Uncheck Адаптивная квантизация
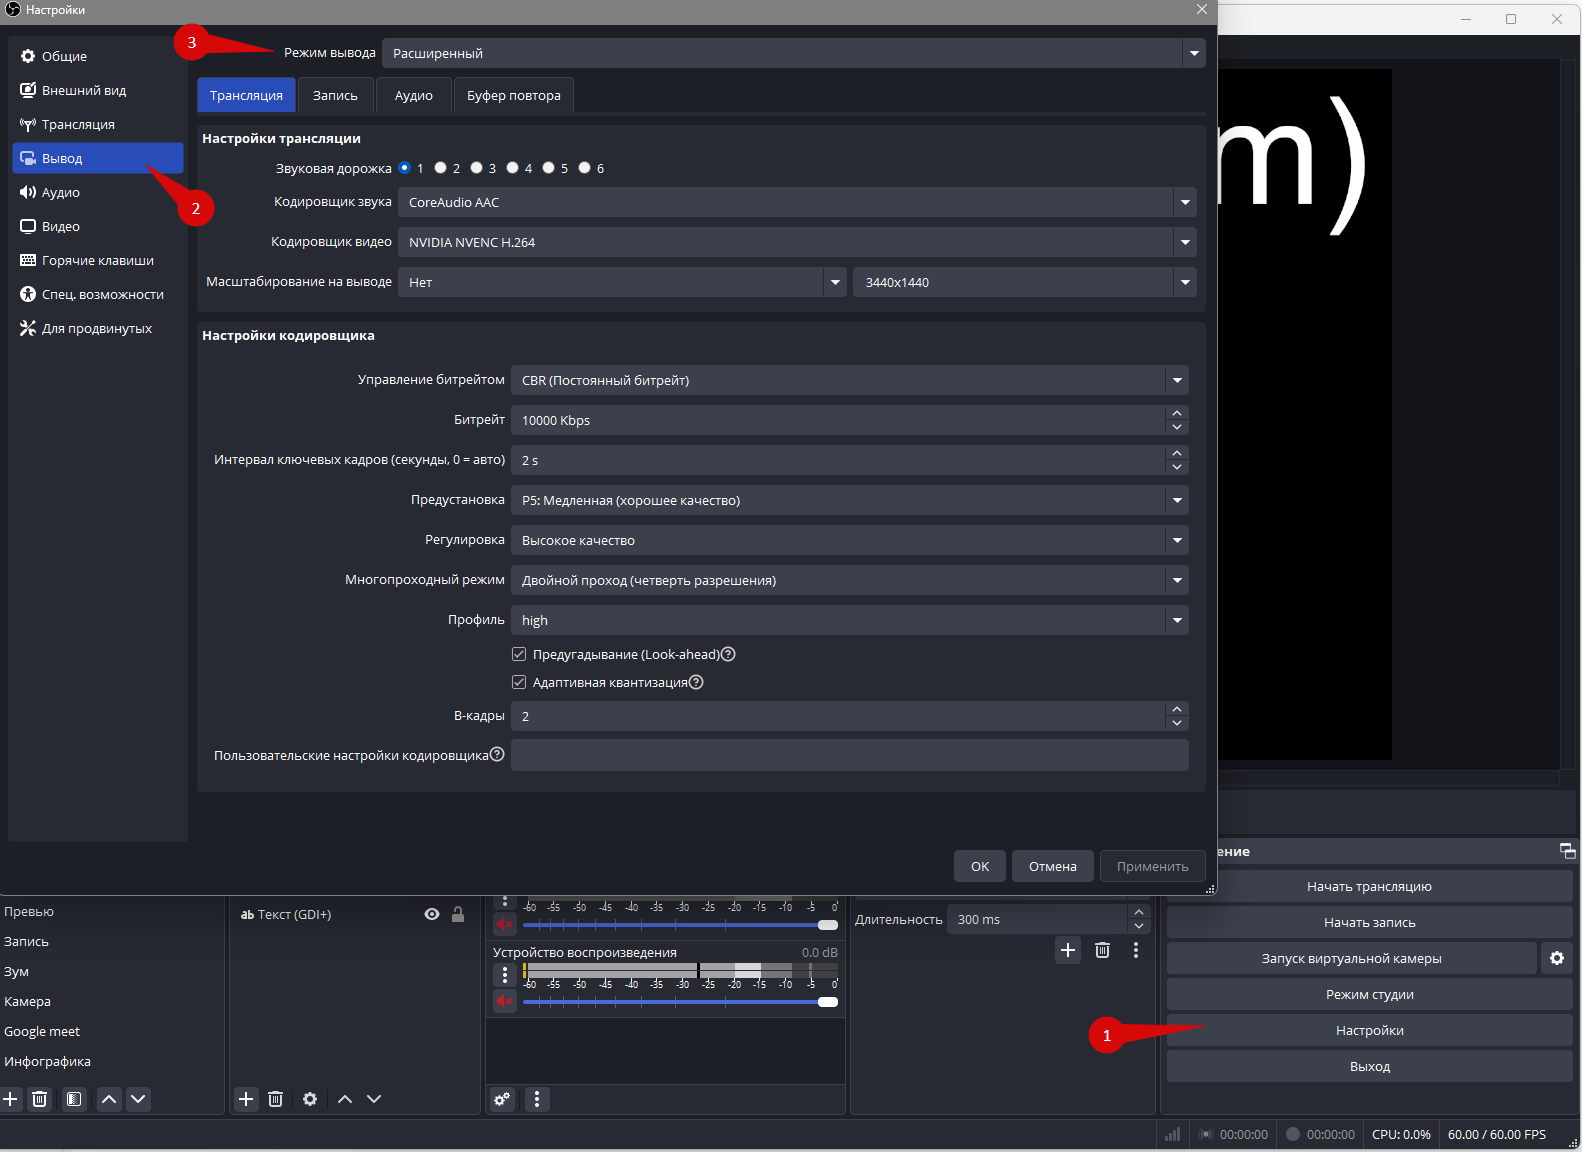1582x1152 pixels. 519,682
